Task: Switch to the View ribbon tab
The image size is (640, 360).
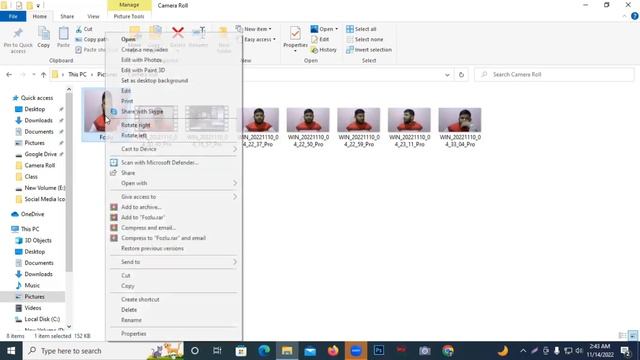Action: pyautogui.click(x=93, y=16)
